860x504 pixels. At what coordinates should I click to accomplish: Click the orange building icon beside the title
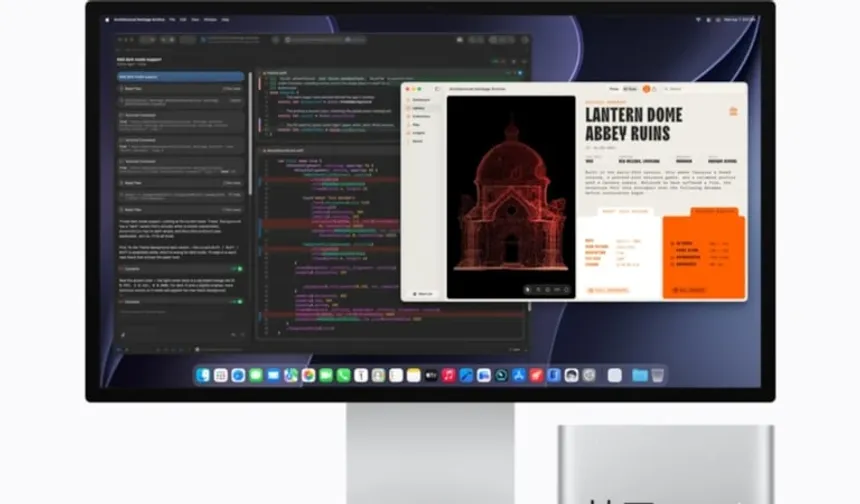733,111
